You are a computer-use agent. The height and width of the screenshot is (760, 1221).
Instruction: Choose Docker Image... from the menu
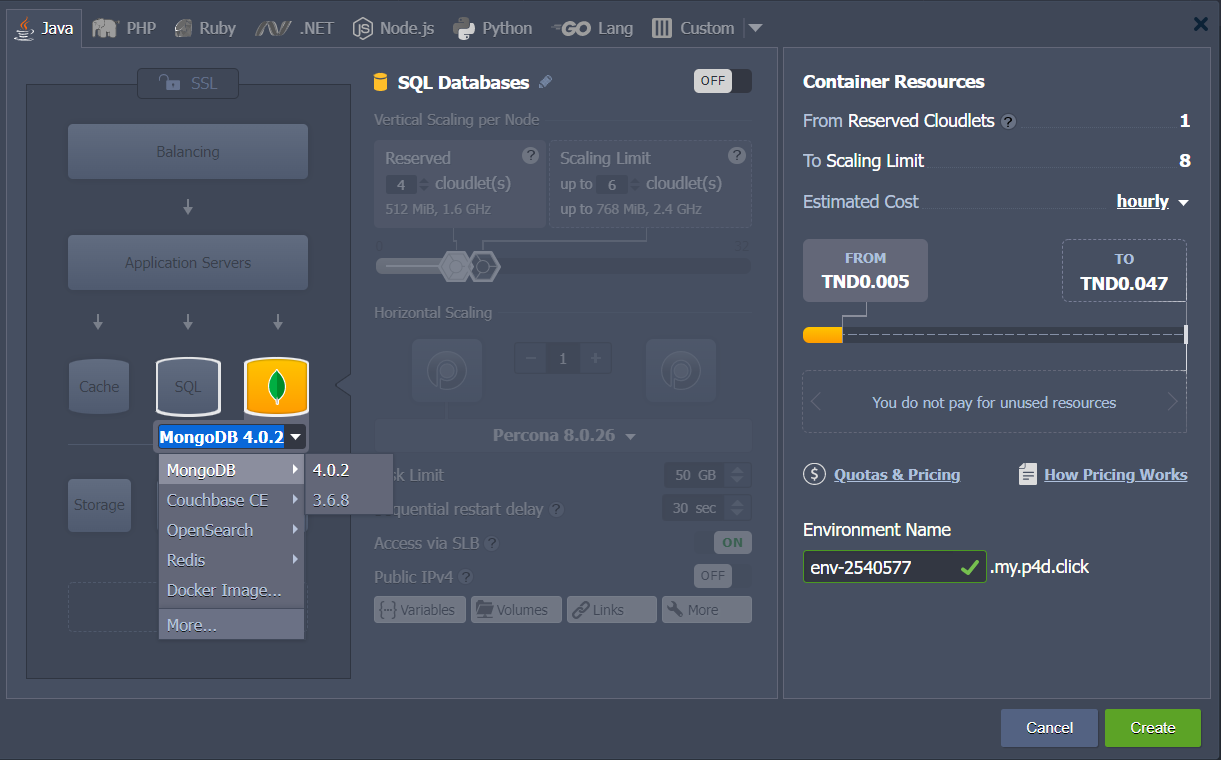click(232, 590)
